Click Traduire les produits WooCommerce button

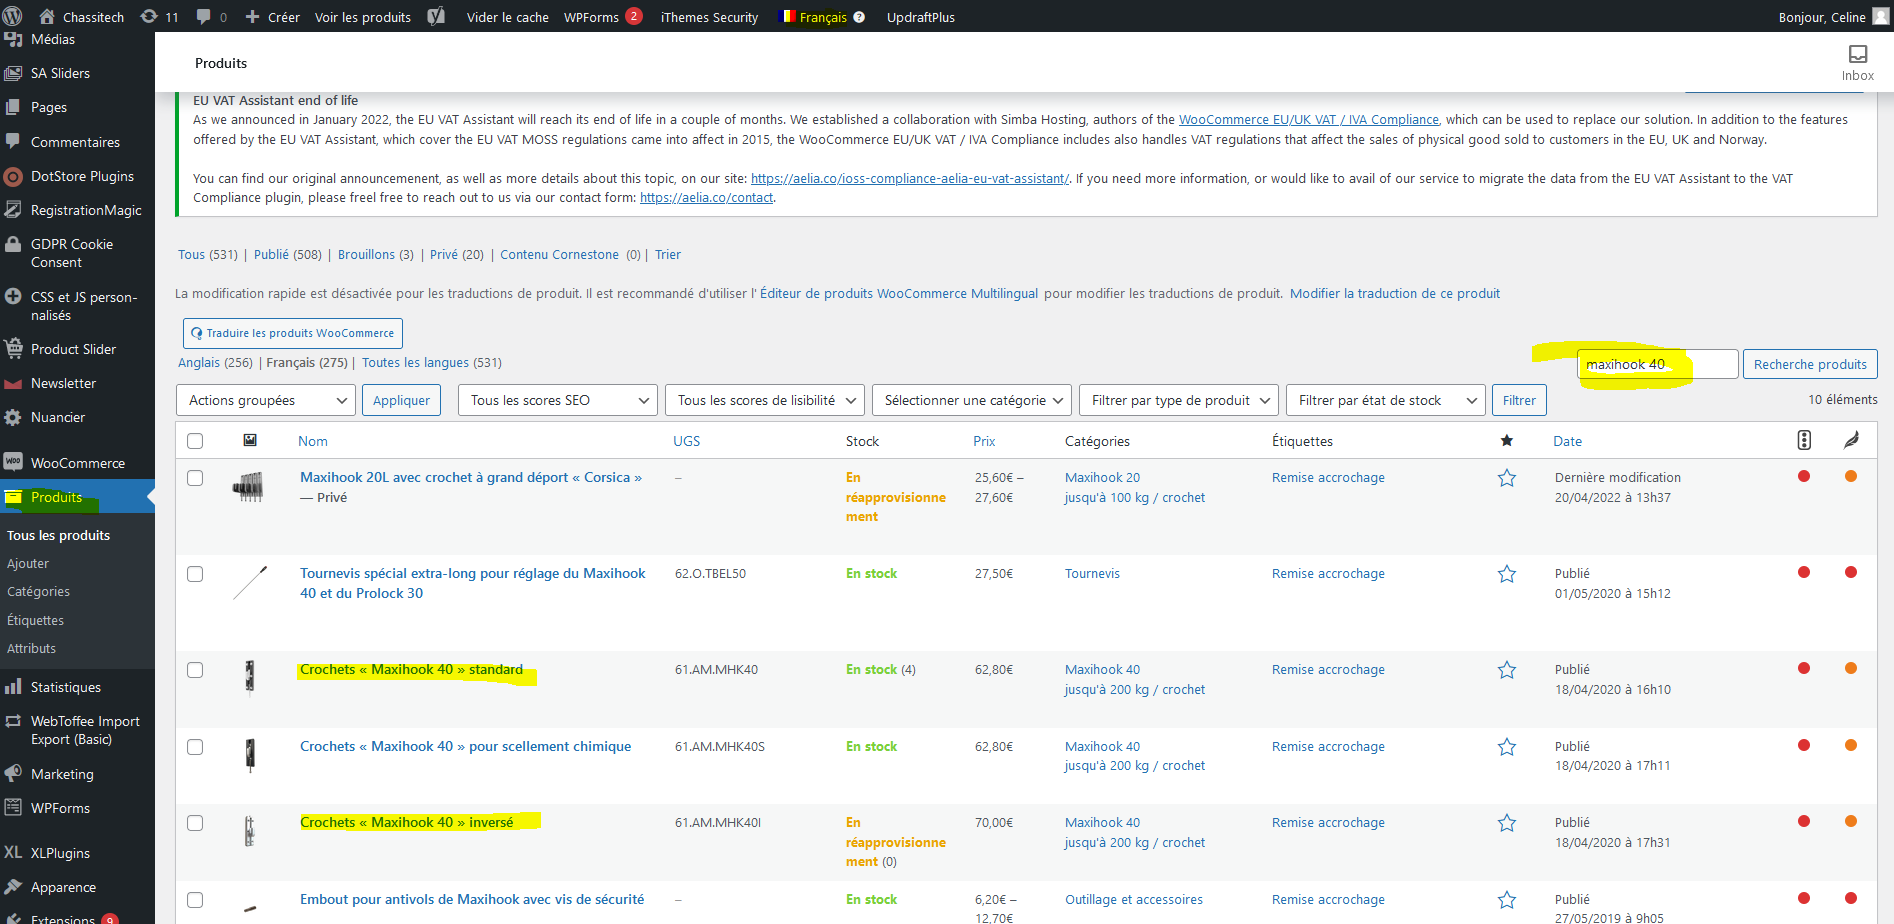point(293,333)
